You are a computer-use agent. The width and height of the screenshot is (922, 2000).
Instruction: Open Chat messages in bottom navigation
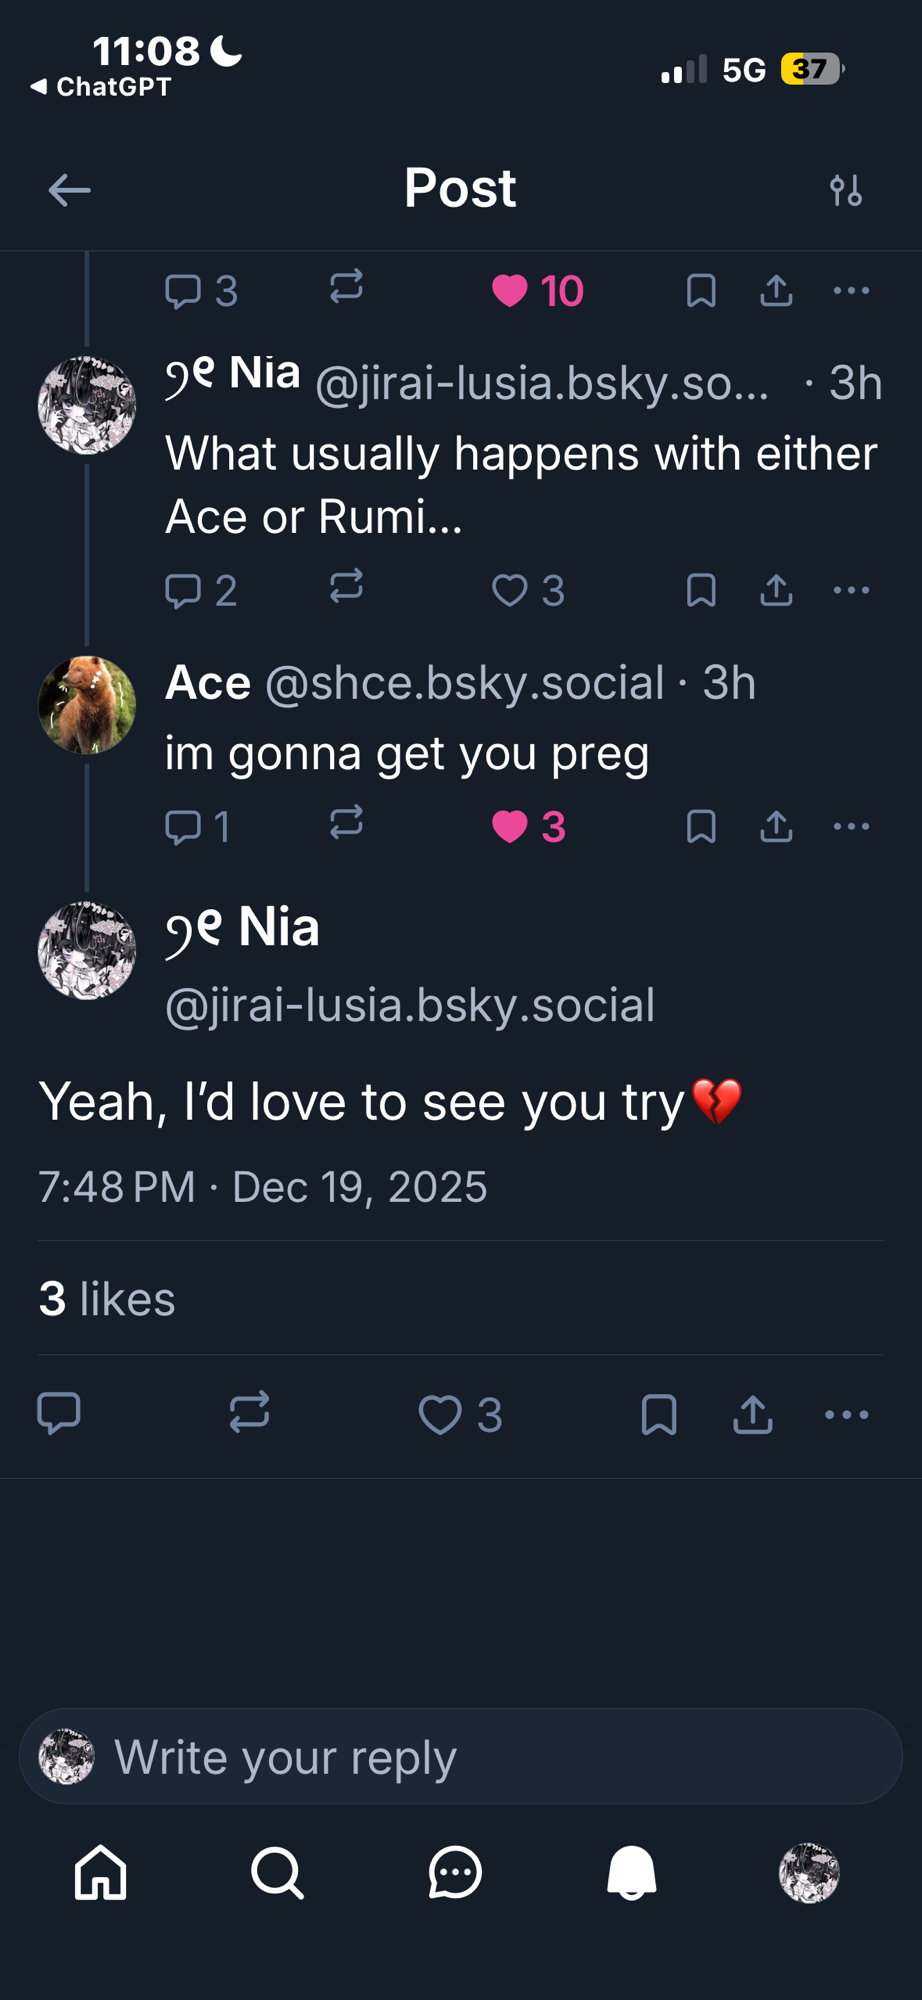(455, 1872)
